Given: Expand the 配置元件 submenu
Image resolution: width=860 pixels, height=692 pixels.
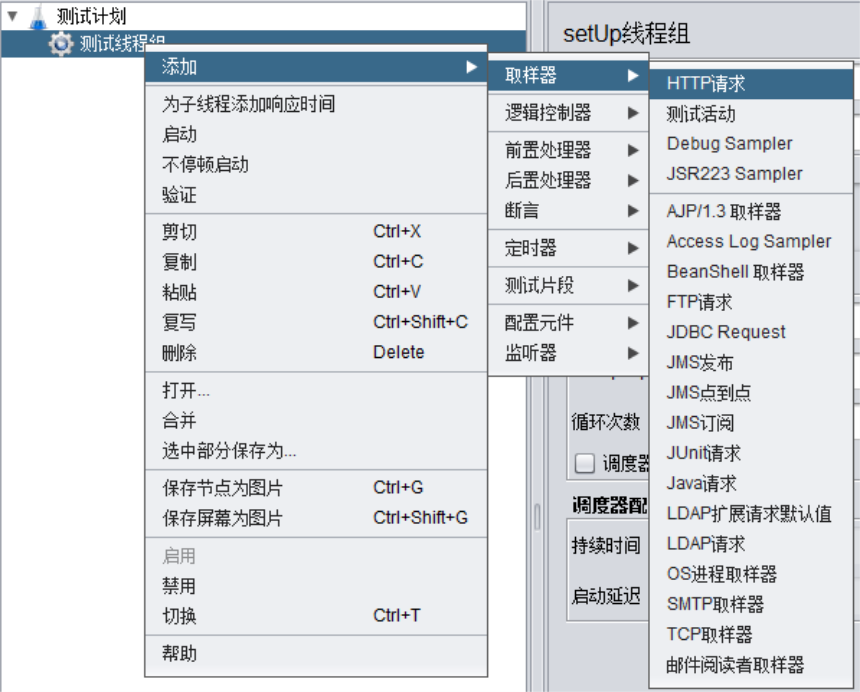Looking at the screenshot, I should (x=568, y=323).
